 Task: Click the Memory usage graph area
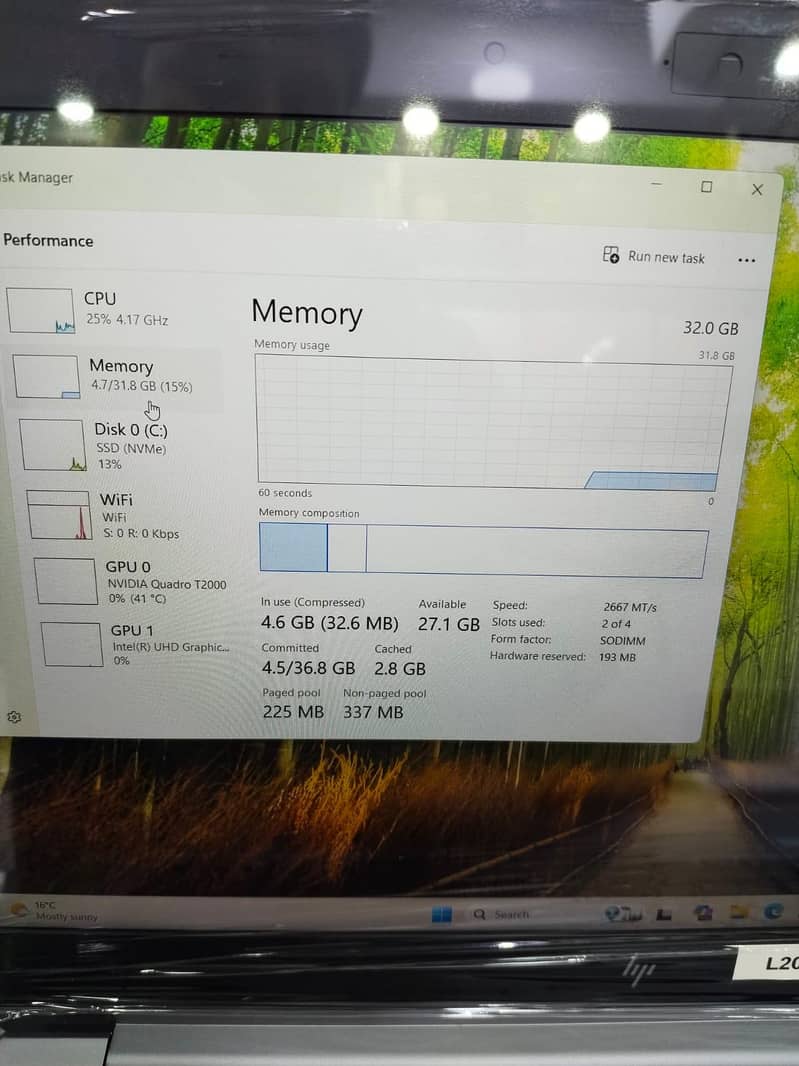(x=490, y=422)
